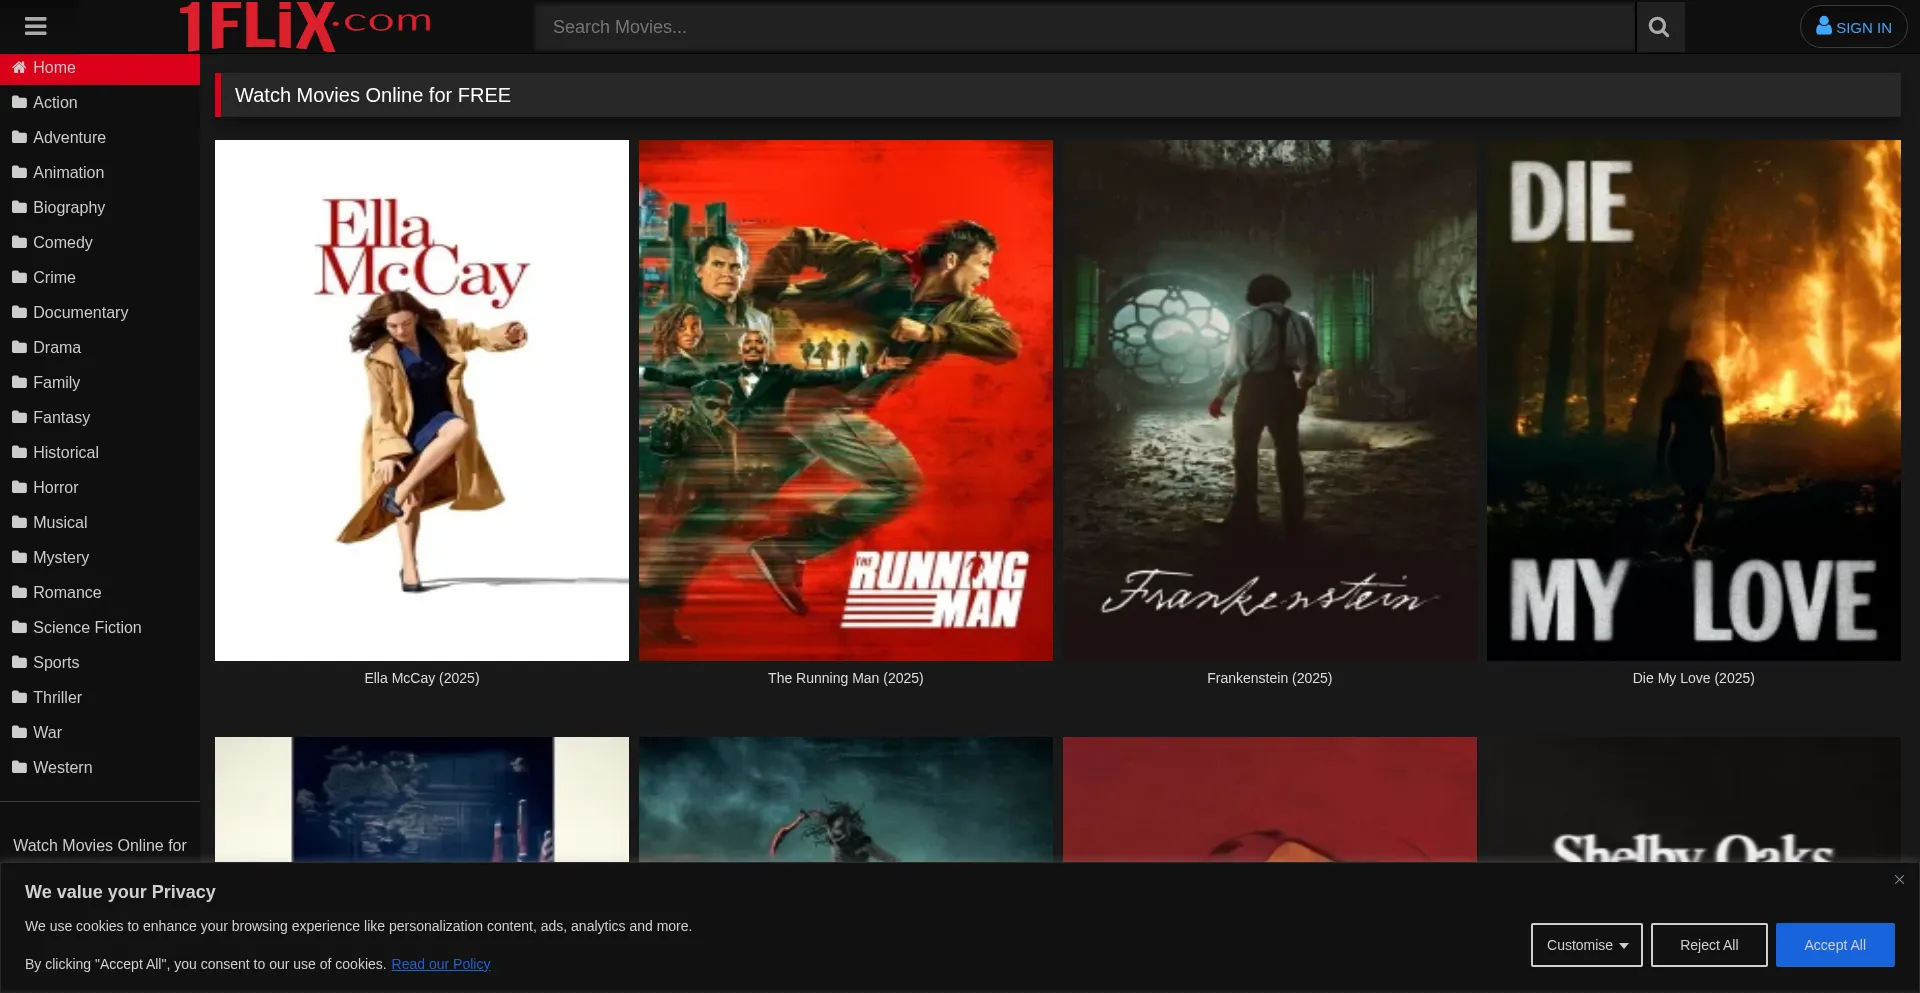Click the 1FLIX.com logo
This screenshot has width=1920, height=993.
[305, 26]
